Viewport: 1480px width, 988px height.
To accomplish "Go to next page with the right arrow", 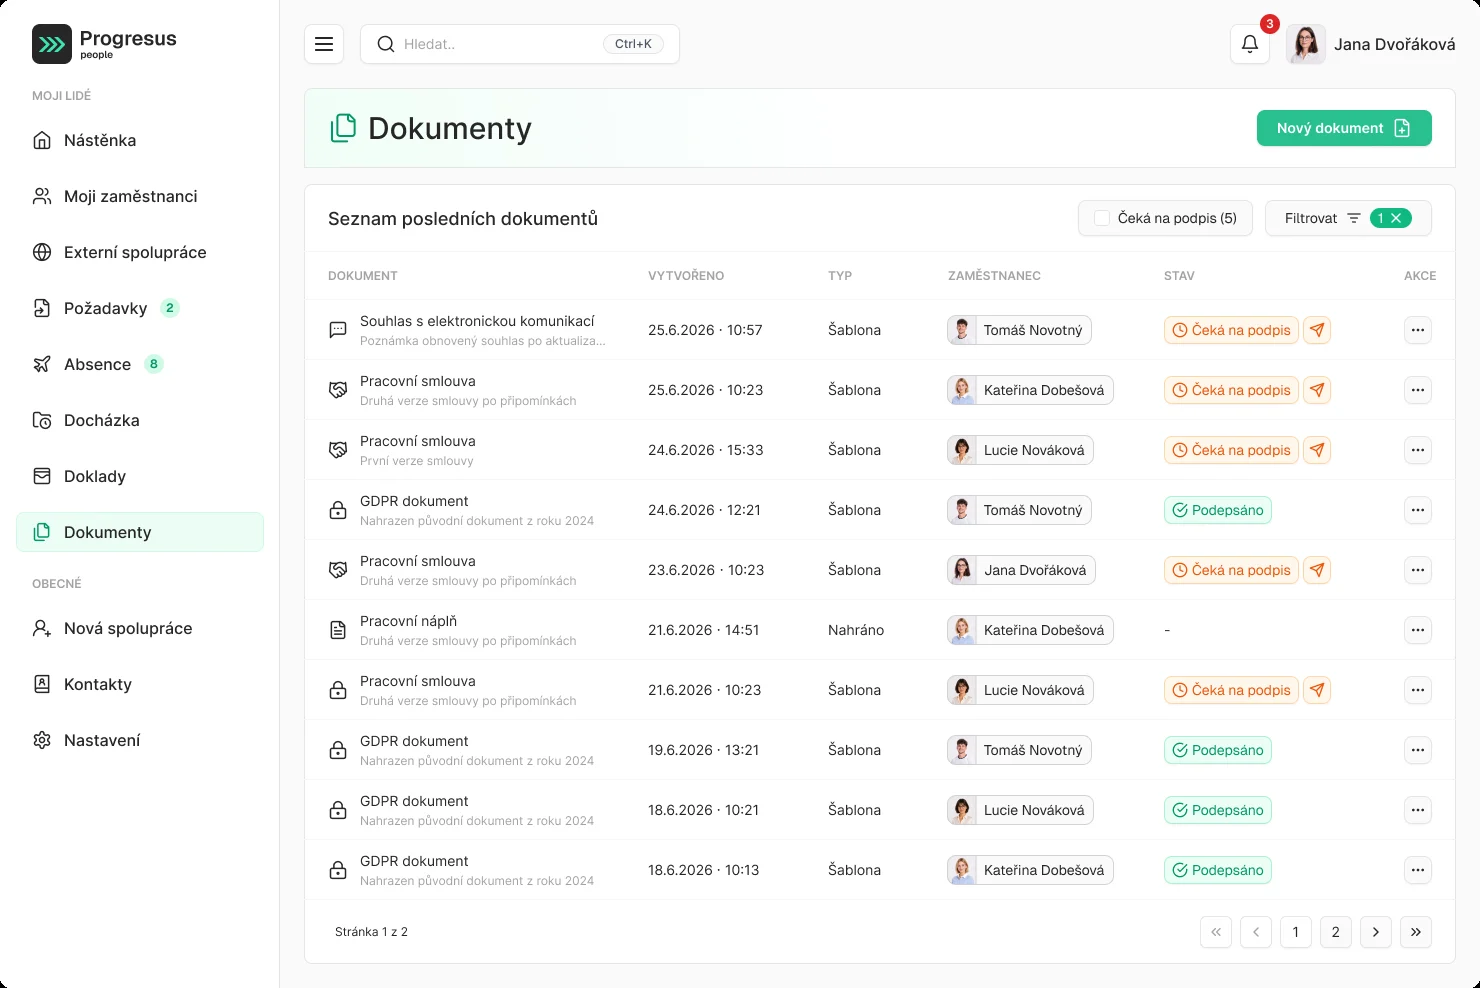I will click(1376, 932).
